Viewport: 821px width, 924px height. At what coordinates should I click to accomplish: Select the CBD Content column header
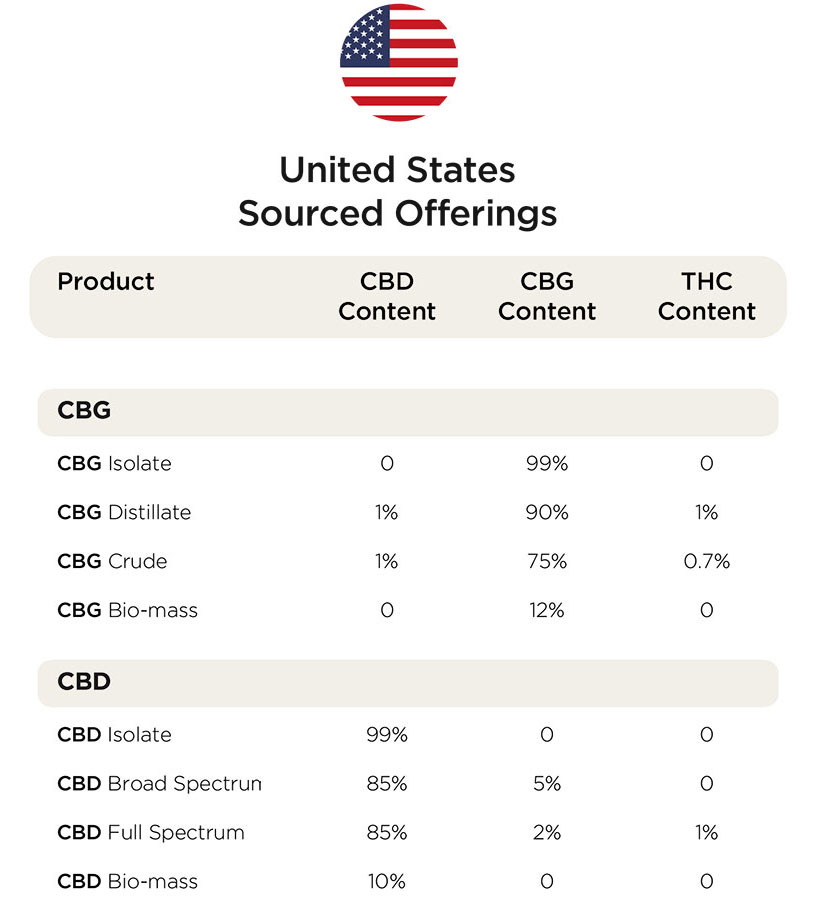pos(387,296)
